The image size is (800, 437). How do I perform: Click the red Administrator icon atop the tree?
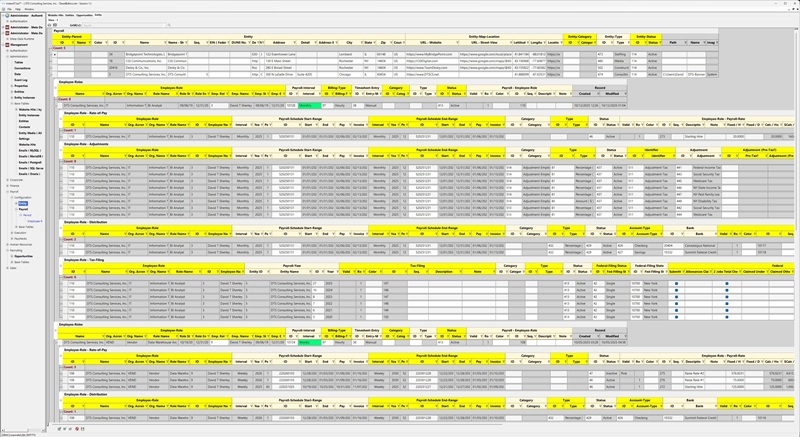pyautogui.click(x=4, y=16)
